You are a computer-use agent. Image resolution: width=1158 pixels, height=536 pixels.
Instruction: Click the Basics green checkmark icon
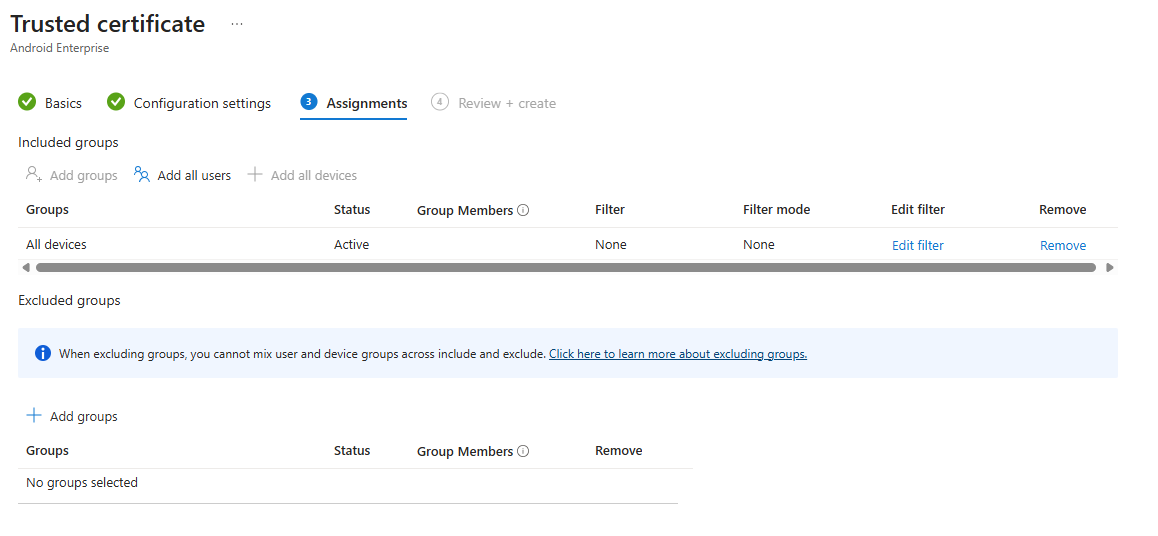28,102
